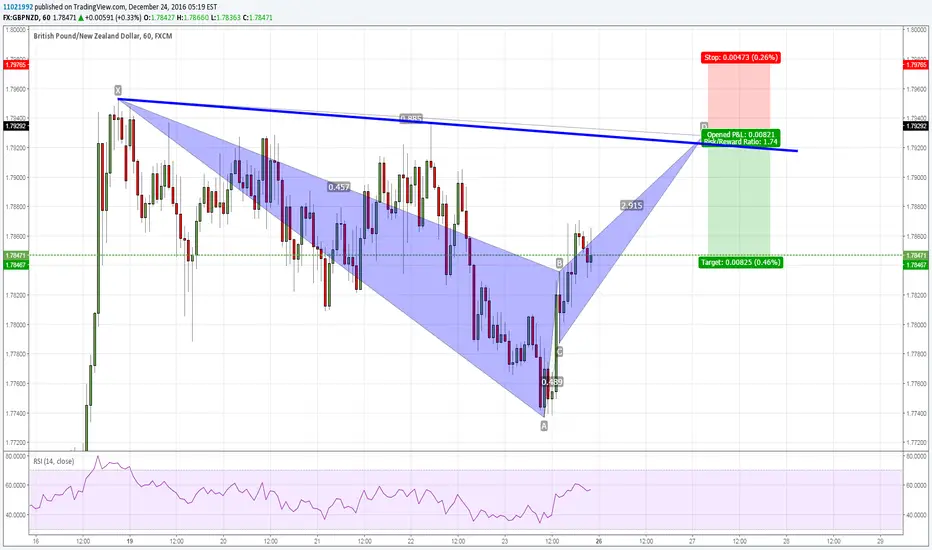Click the 80.0000 level on left RSI scale
The image size is (932, 550).
coord(15,457)
